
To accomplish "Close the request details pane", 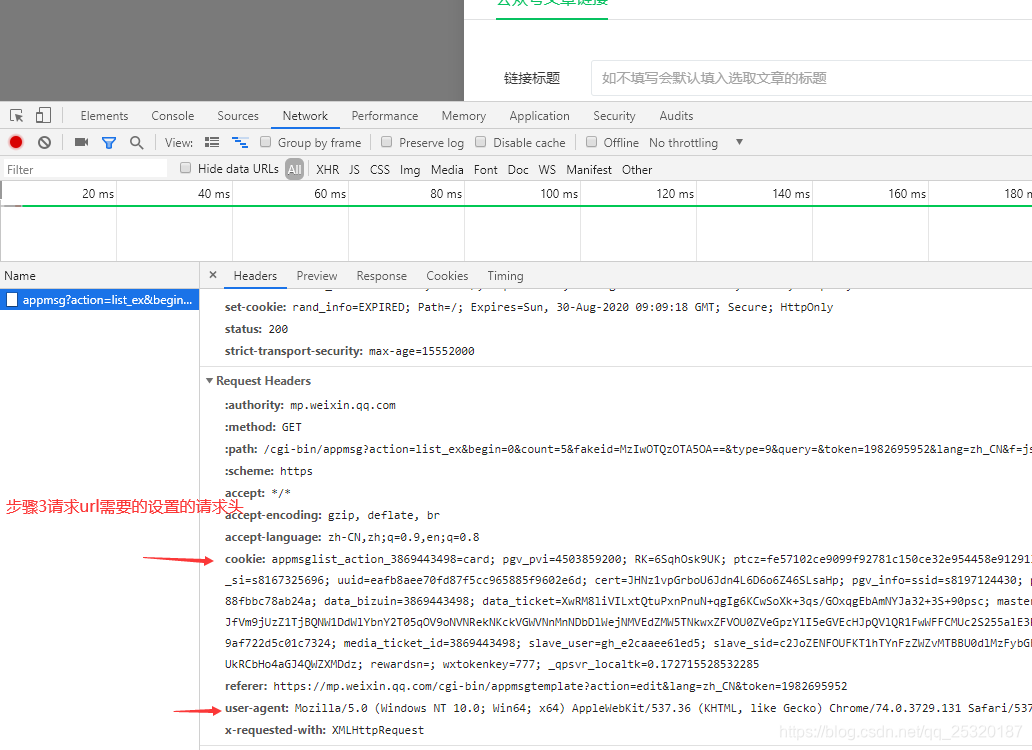I will tap(213, 275).
